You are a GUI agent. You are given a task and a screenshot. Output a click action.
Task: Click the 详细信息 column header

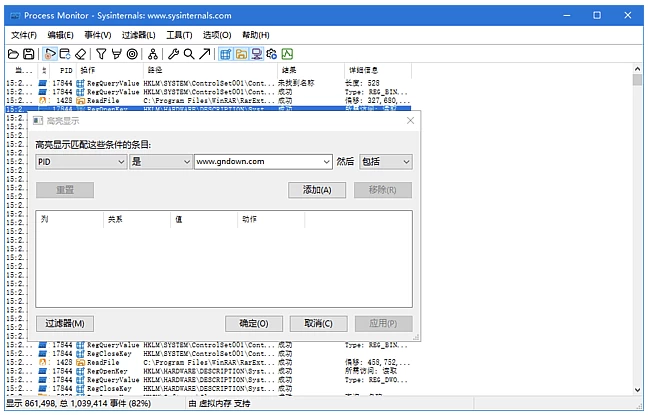coord(378,70)
